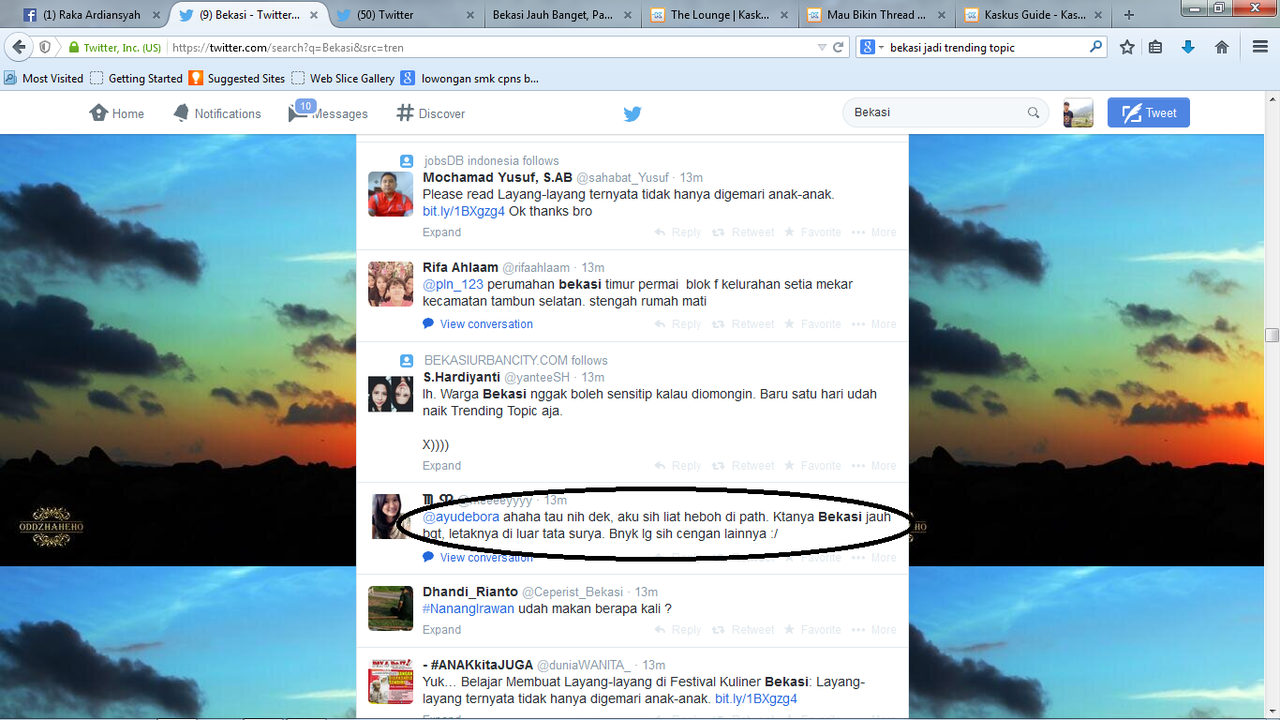Open the Suggested Sites bookmark

pos(237,78)
